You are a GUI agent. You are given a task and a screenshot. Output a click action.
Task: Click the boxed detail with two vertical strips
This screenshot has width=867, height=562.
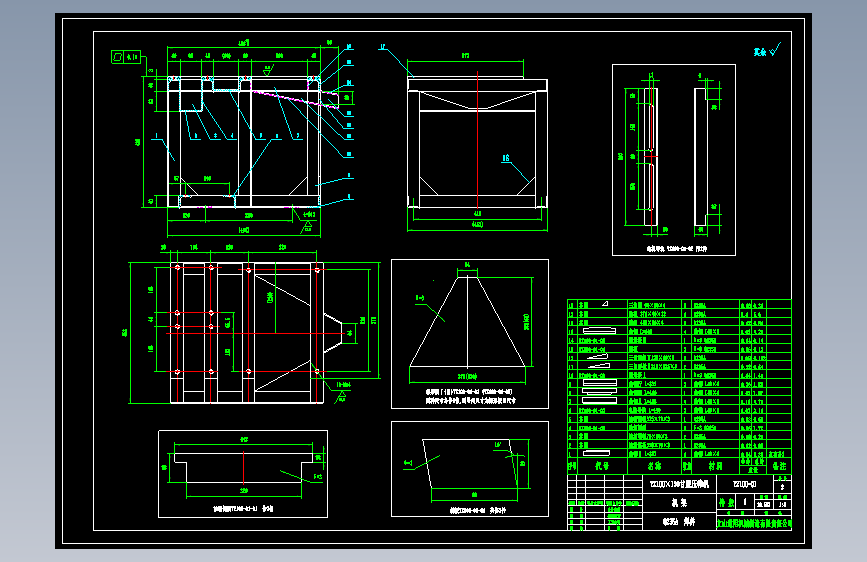coord(673,160)
